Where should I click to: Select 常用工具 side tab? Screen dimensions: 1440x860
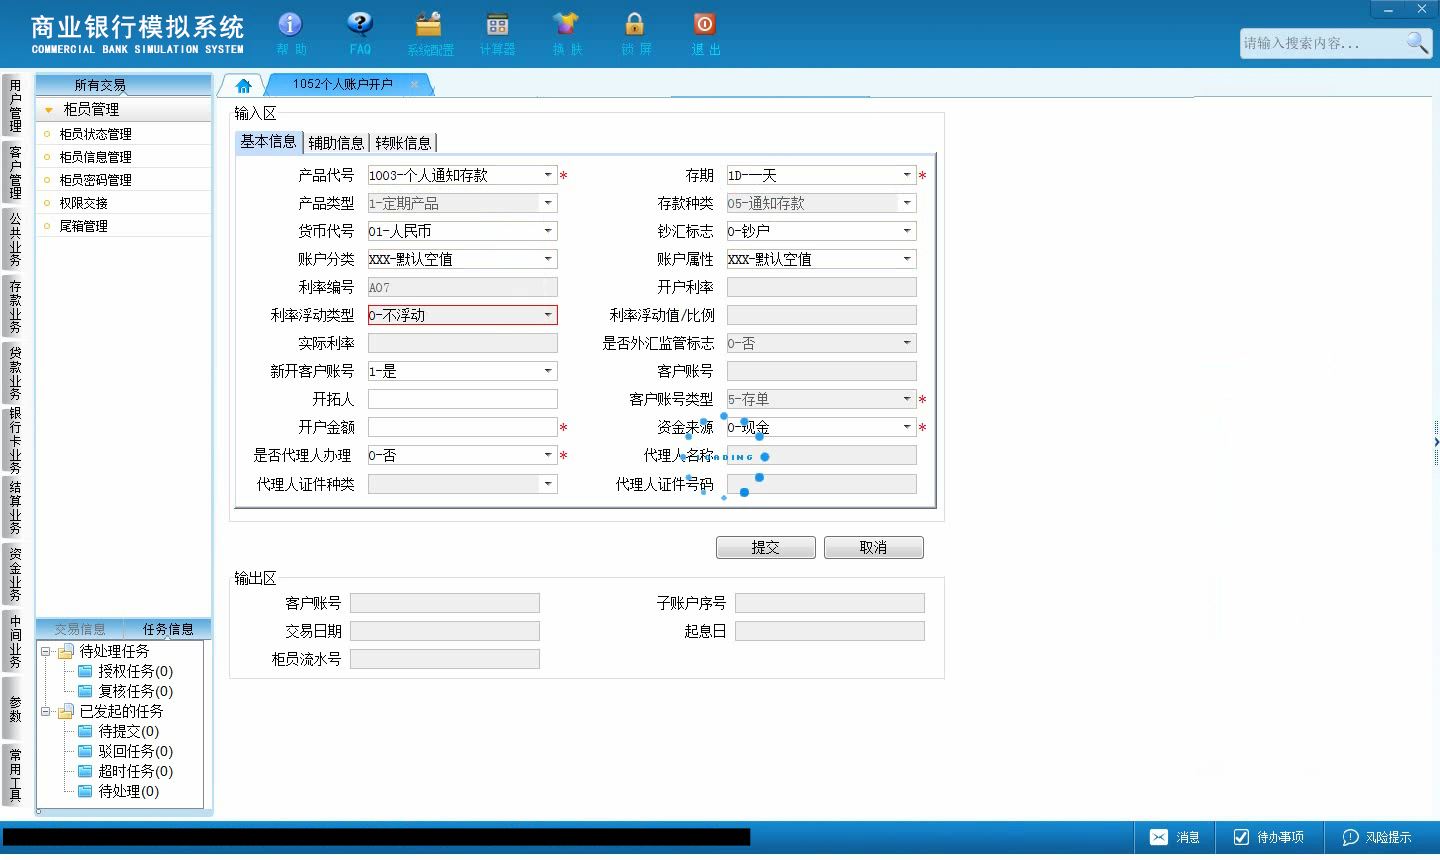[x=15, y=775]
